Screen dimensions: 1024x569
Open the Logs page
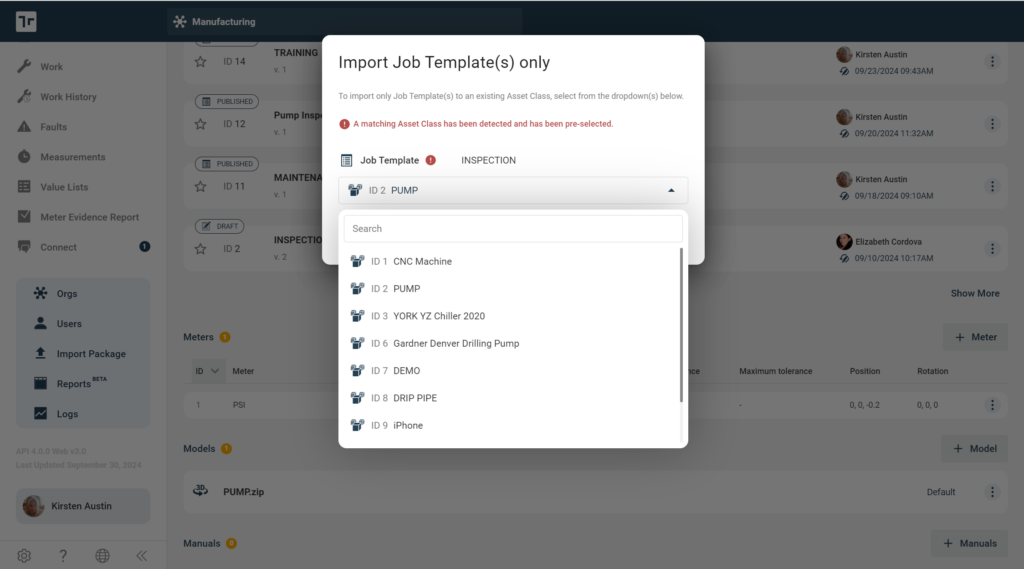(x=67, y=414)
